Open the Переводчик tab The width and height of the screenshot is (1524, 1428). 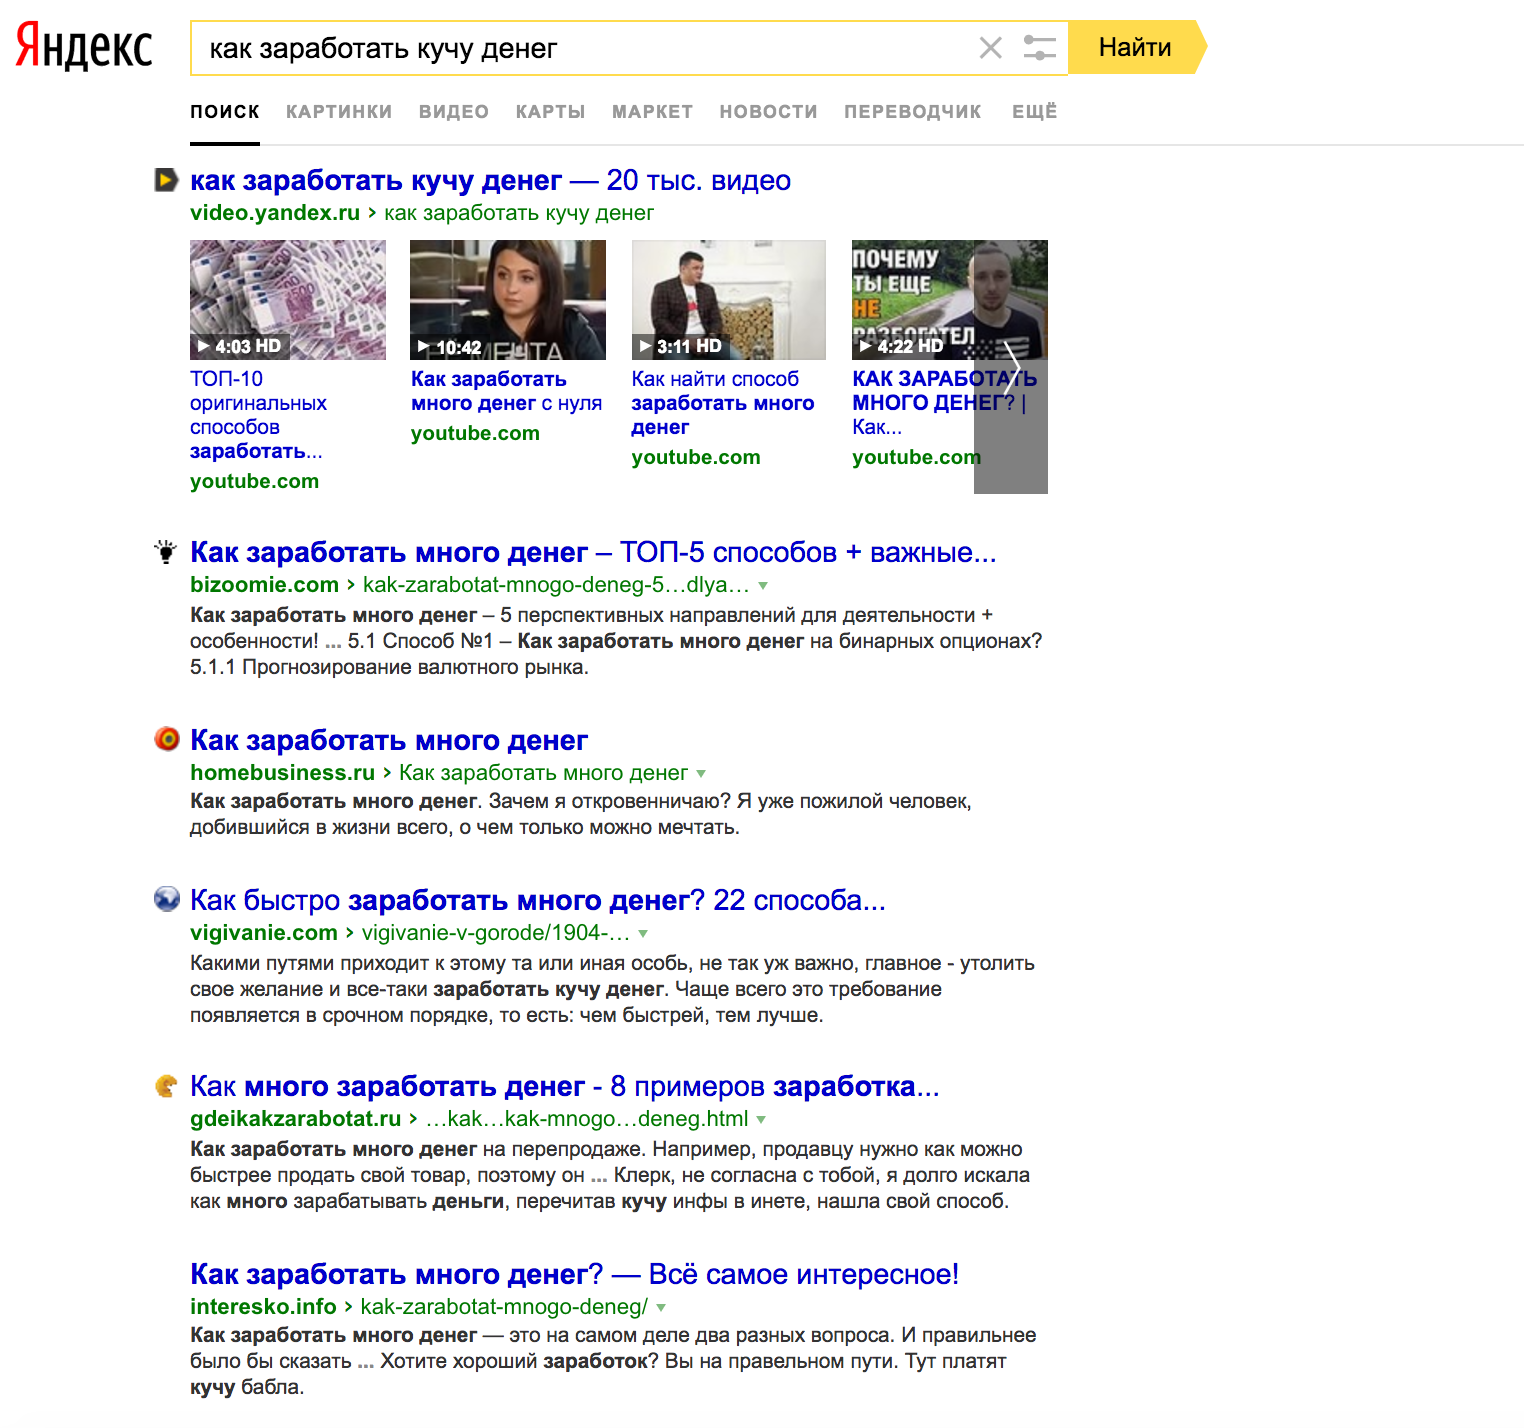(x=913, y=112)
